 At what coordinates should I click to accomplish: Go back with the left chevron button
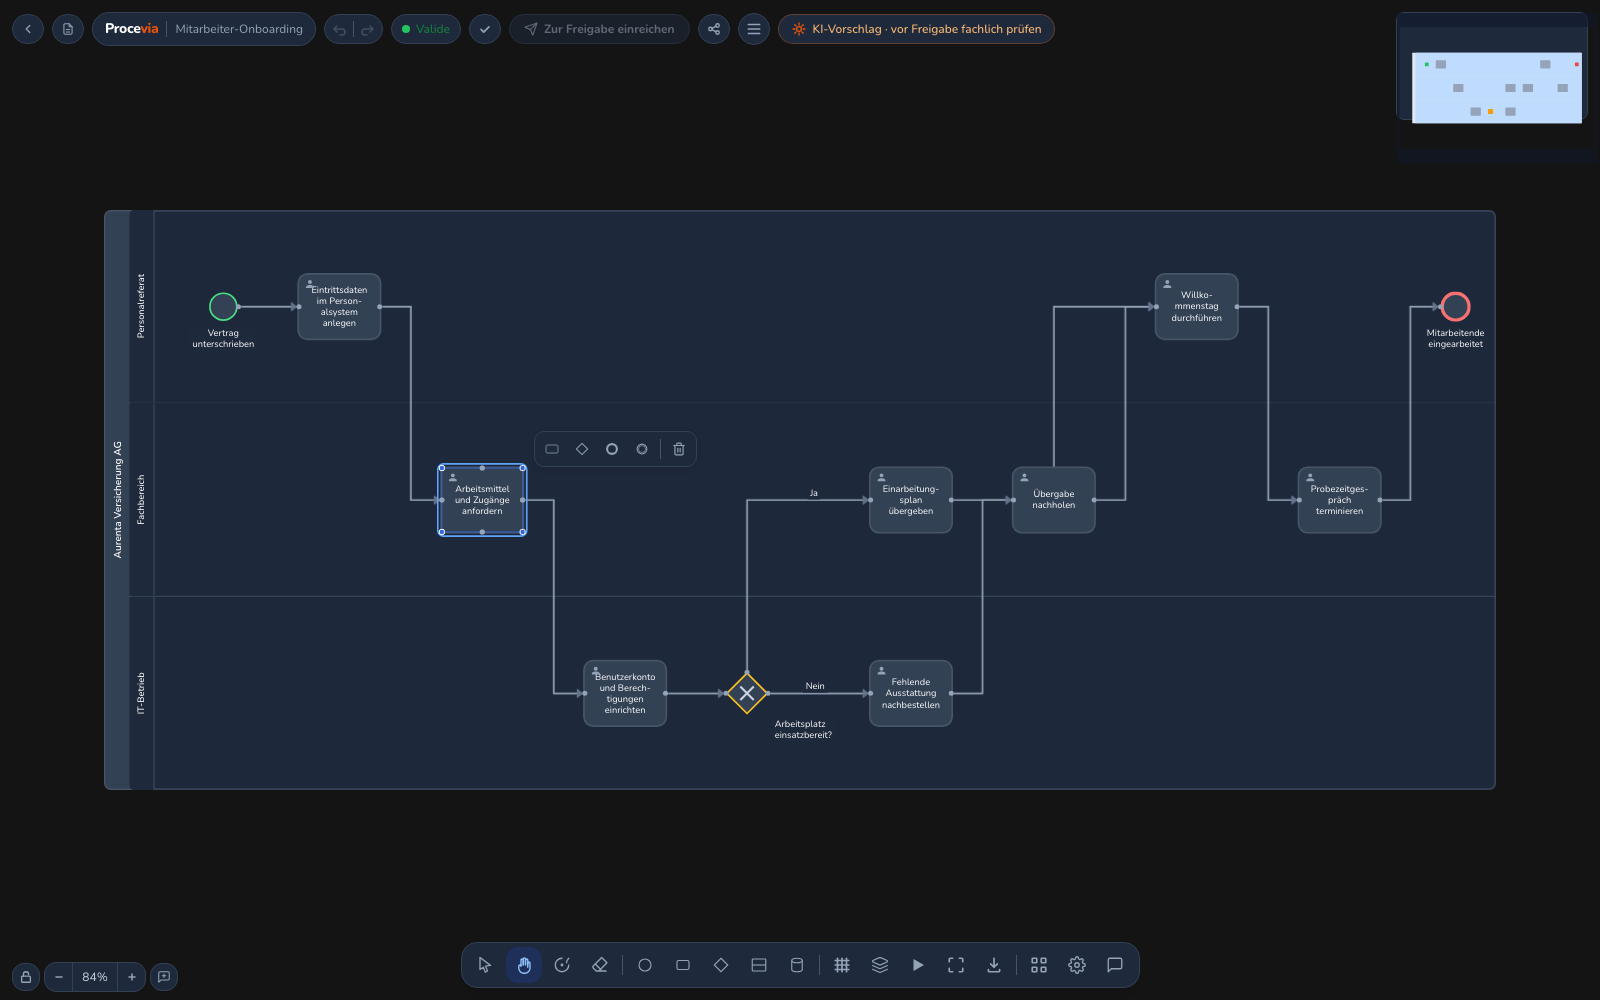tap(28, 29)
